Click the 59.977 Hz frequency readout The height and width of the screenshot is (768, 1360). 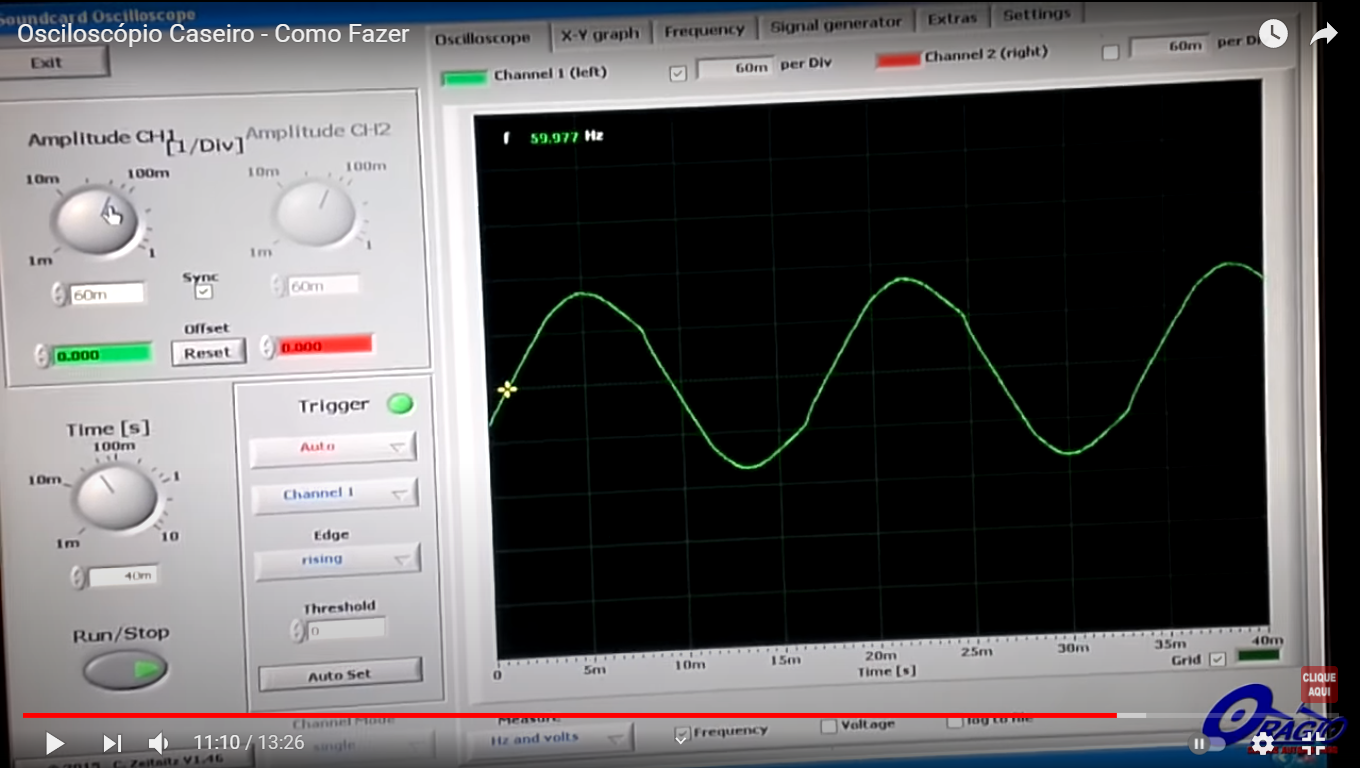(x=566, y=137)
